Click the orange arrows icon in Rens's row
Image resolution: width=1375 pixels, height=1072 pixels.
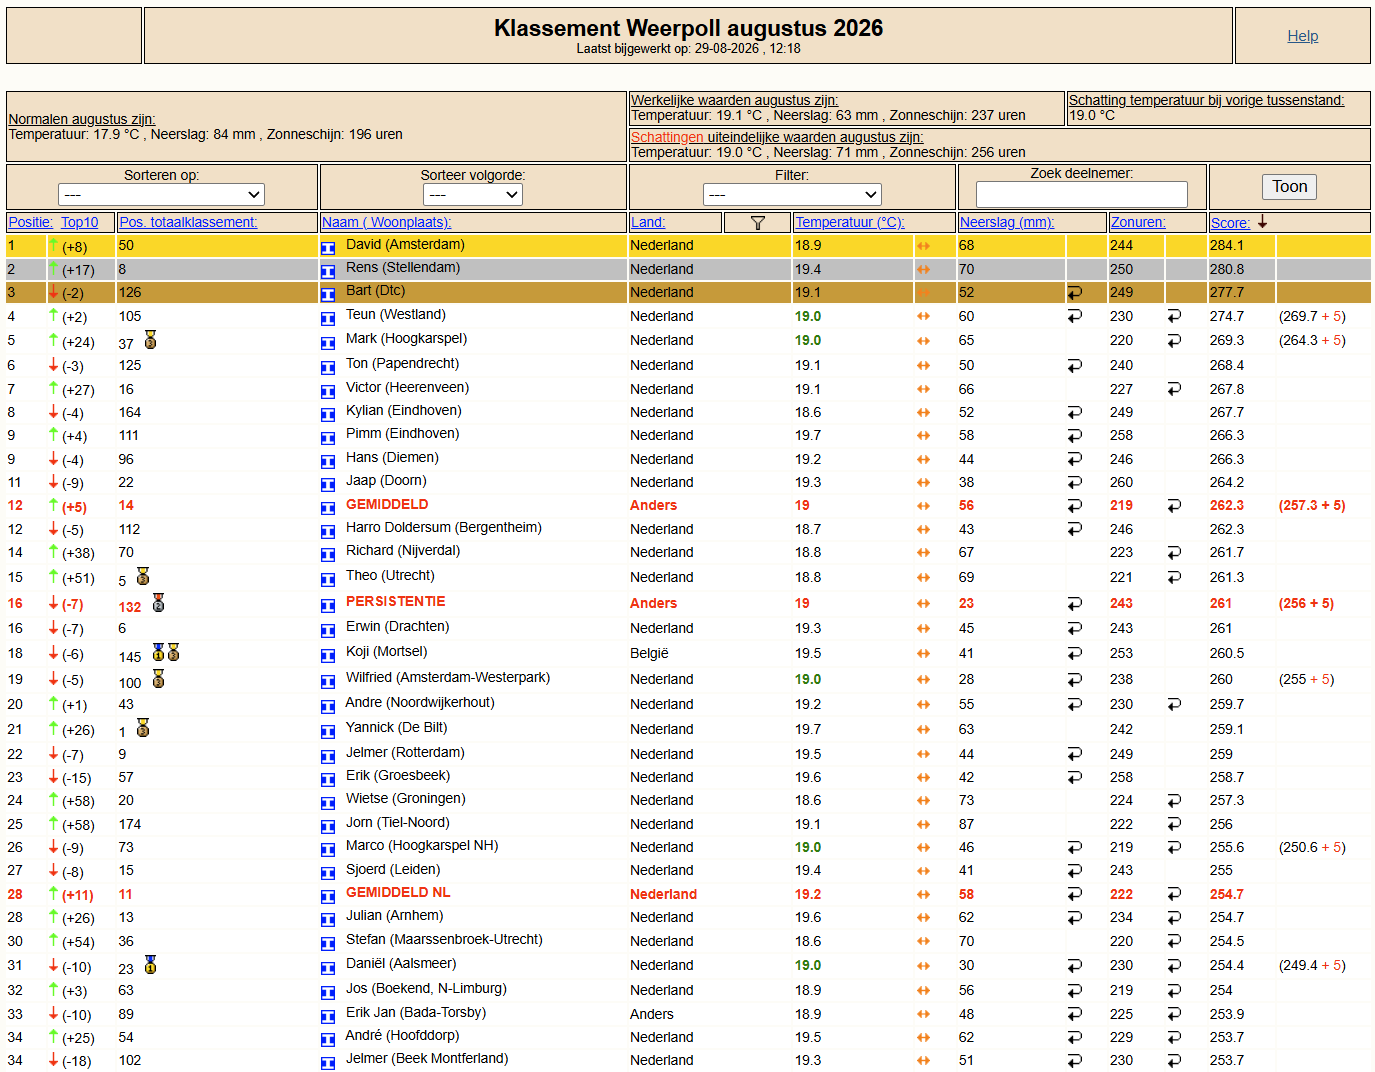click(923, 270)
